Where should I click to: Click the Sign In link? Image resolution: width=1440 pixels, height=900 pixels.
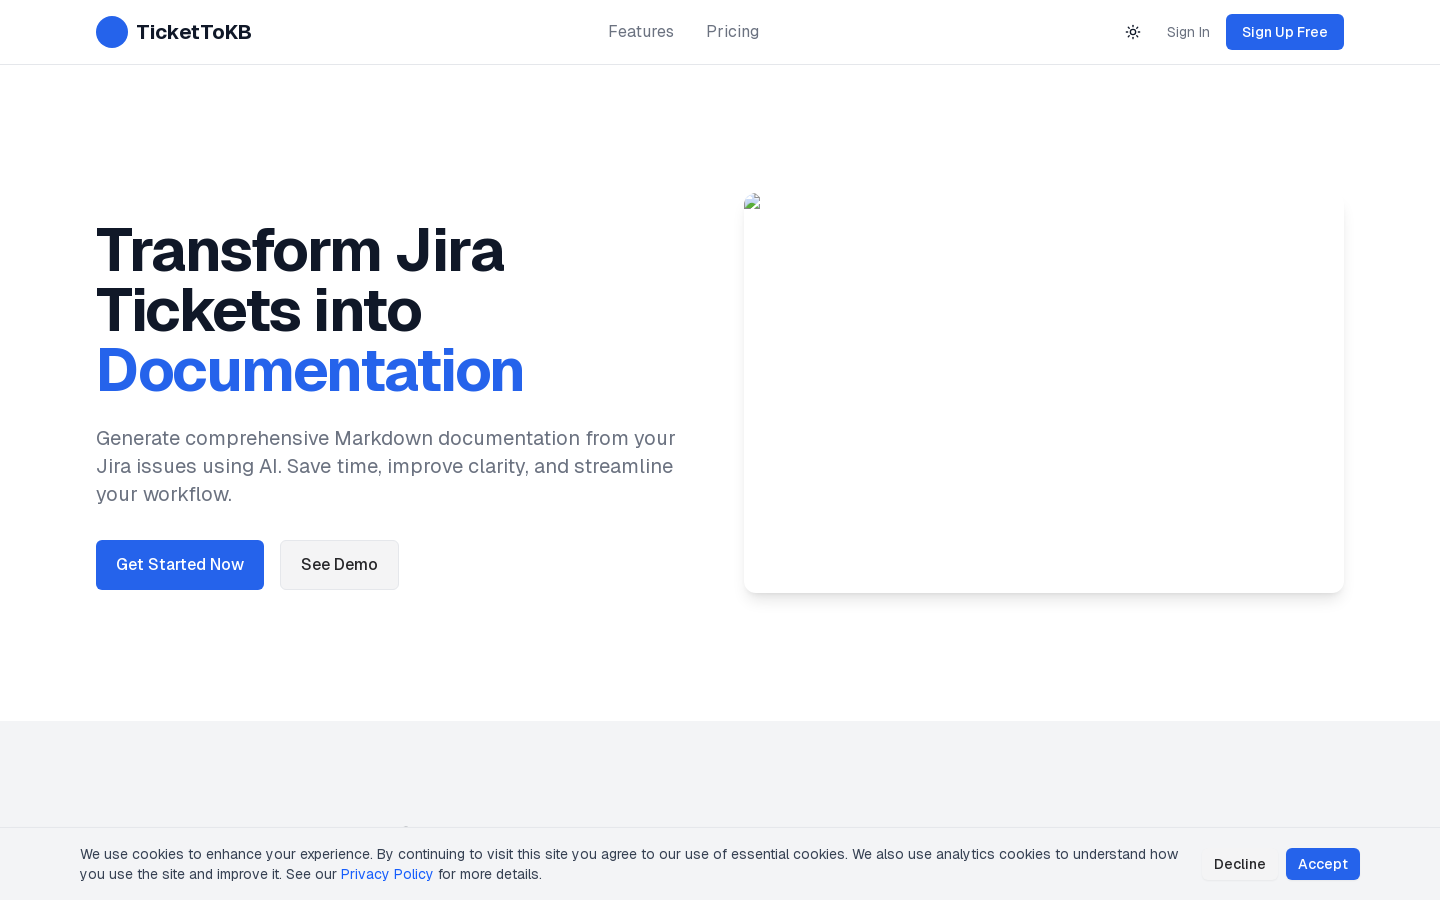tap(1188, 32)
